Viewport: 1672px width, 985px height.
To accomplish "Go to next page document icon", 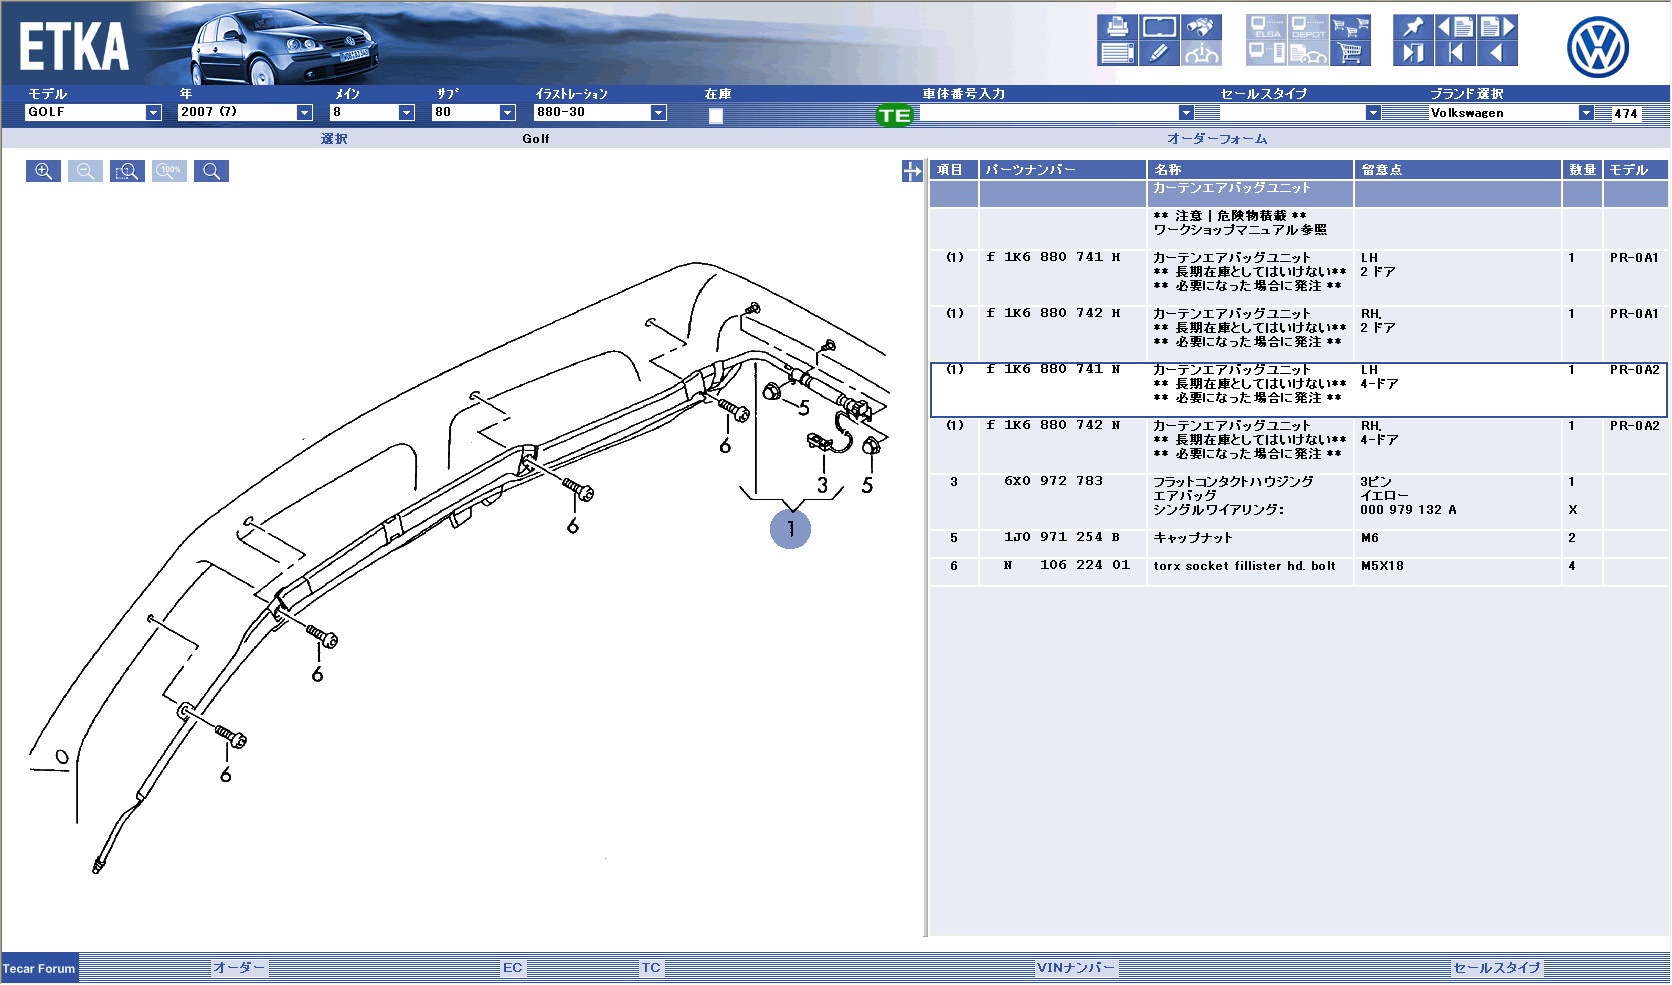I will pyautogui.click(x=1497, y=27).
